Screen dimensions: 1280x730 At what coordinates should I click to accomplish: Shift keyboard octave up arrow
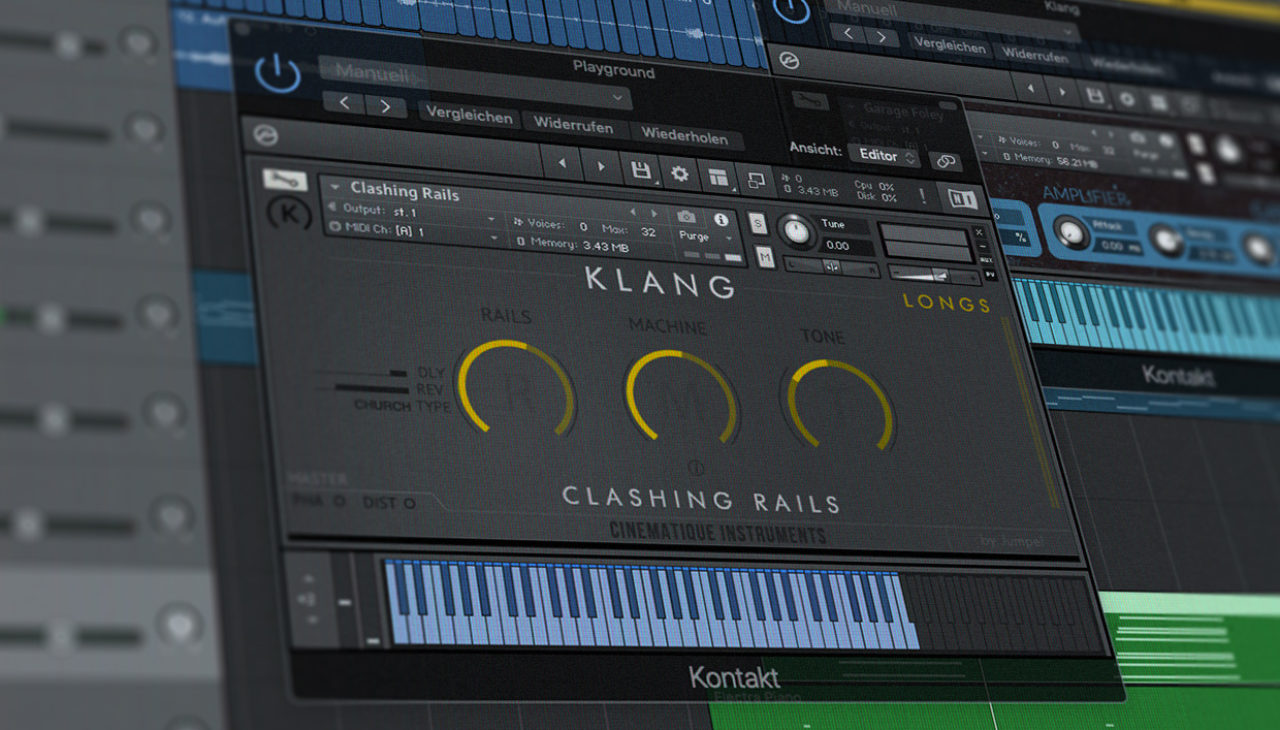point(307,578)
